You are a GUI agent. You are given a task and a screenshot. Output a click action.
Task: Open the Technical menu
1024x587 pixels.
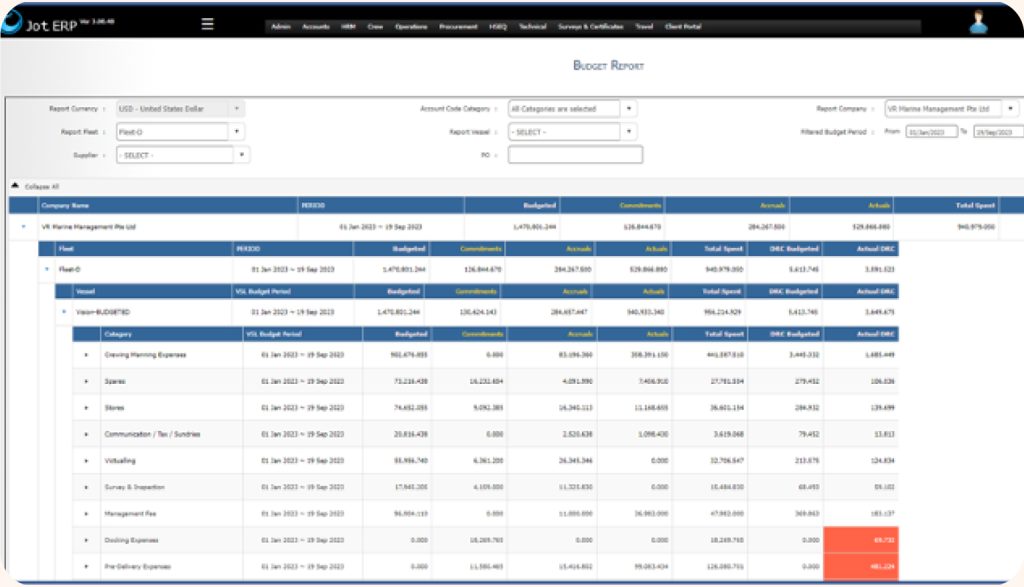click(533, 27)
